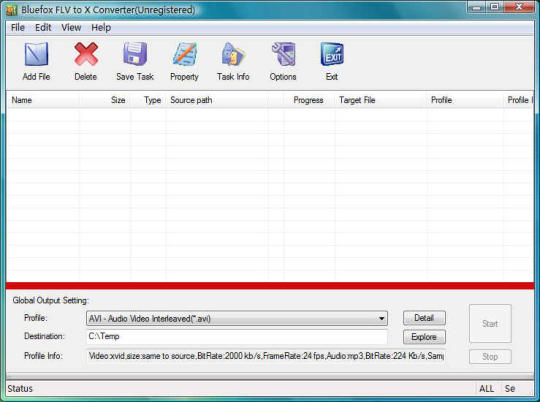Image resolution: width=540 pixels, height=402 pixels.
Task: Click the red X Delete icon
Action: (x=86, y=54)
